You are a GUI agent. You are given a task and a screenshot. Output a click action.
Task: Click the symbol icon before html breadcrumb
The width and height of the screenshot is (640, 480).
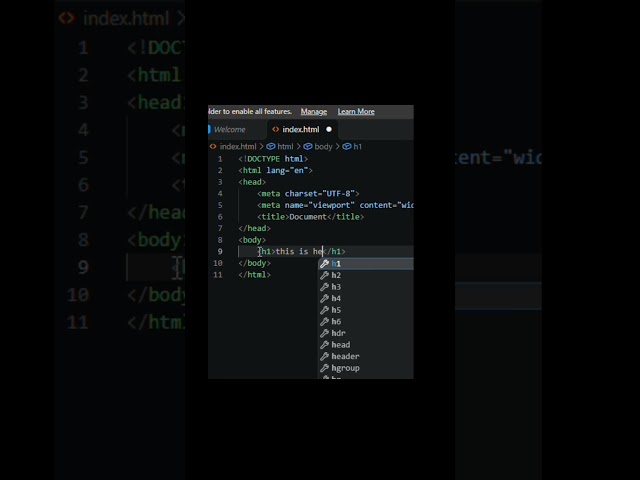click(x=270, y=147)
